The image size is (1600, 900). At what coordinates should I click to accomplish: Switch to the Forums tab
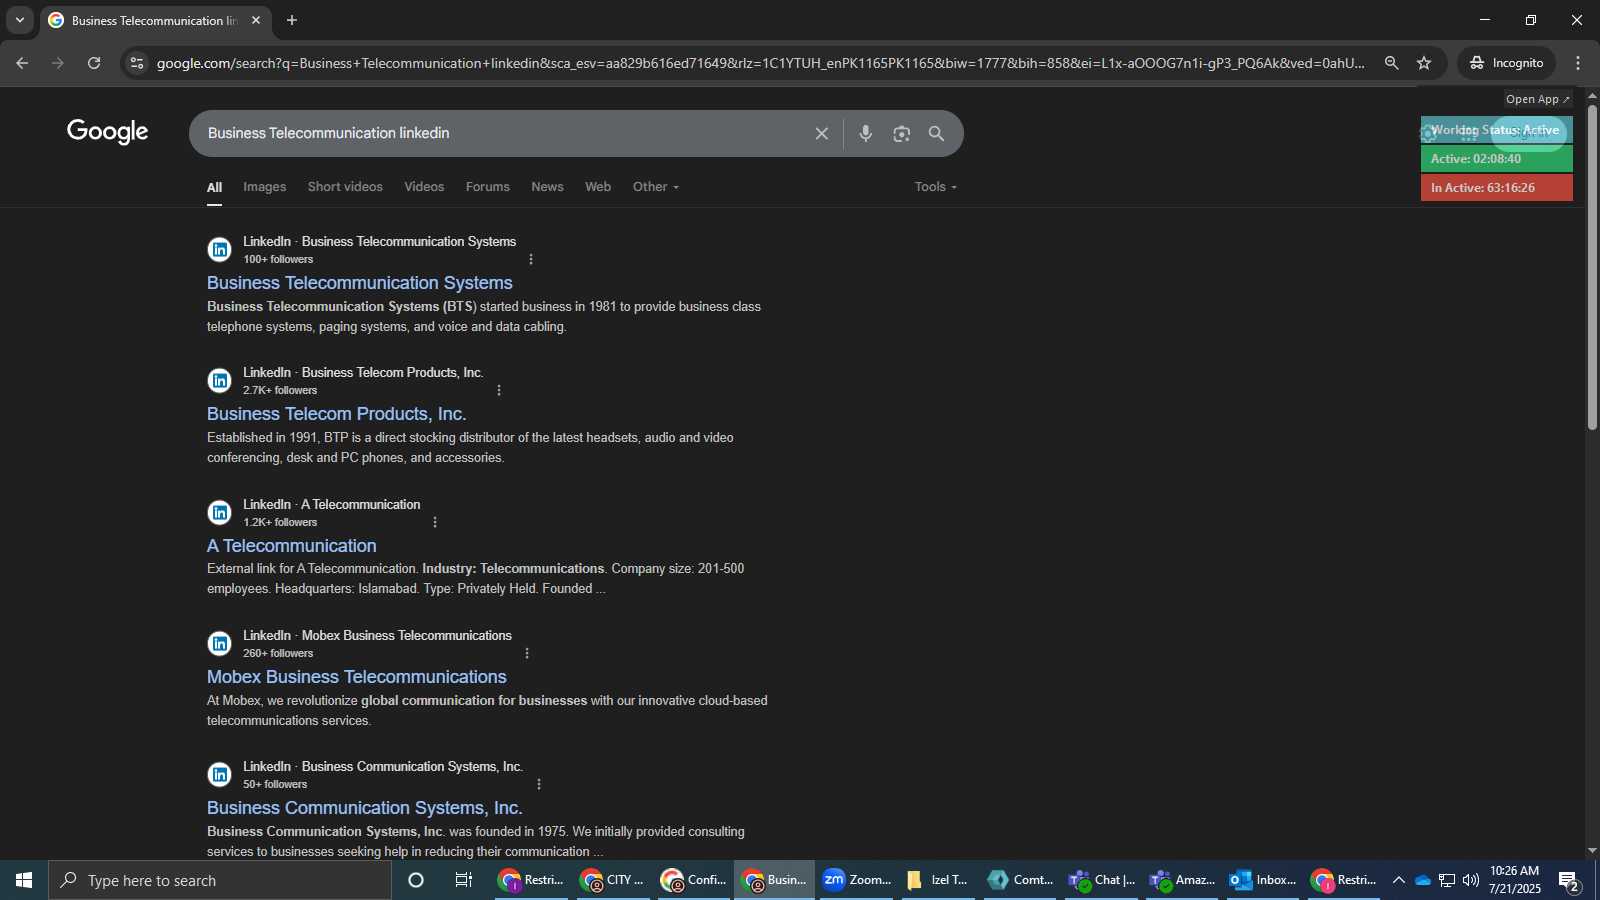click(x=487, y=187)
